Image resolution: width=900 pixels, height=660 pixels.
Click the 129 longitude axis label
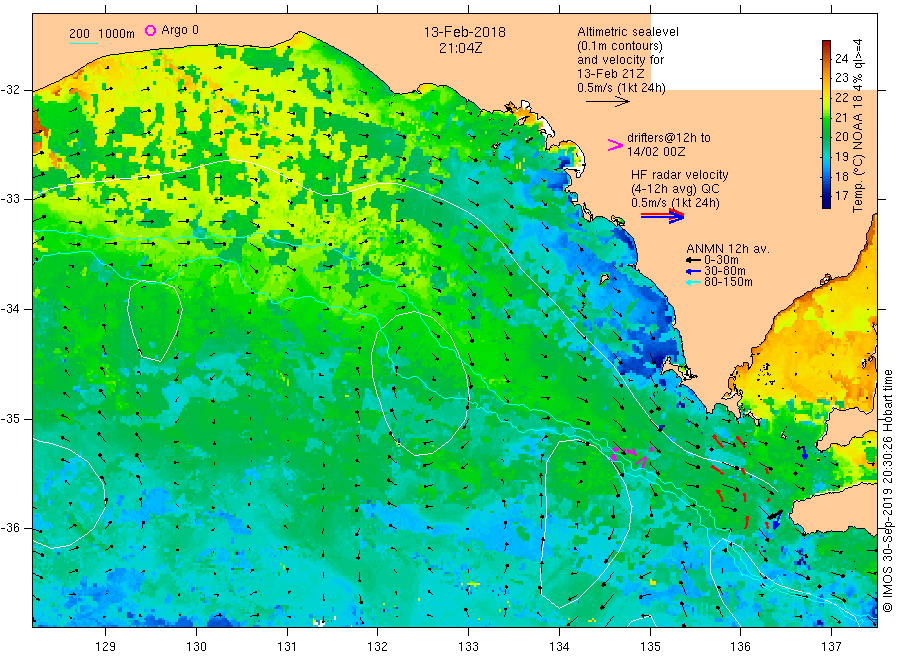tap(106, 647)
